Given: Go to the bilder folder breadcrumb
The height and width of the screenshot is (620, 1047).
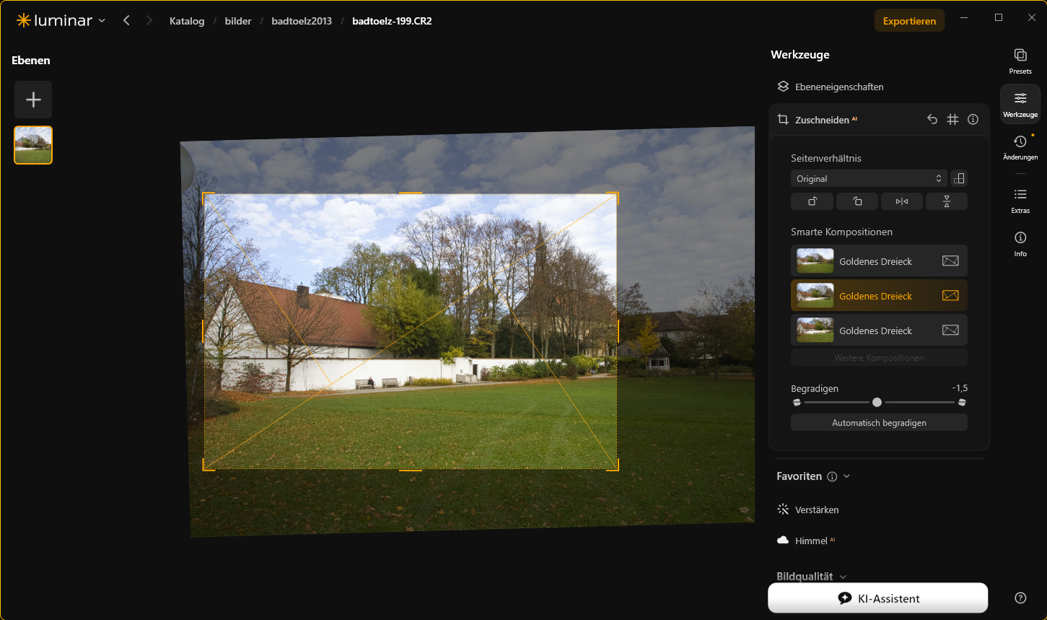Looking at the screenshot, I should 238,21.
